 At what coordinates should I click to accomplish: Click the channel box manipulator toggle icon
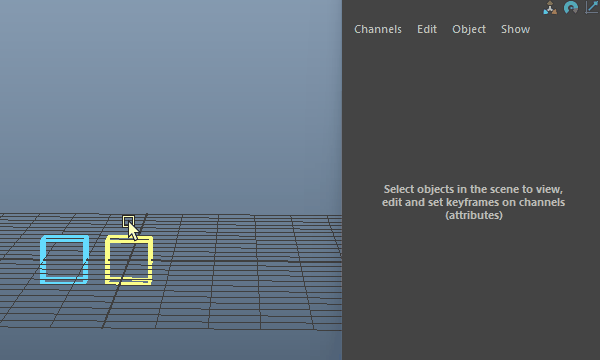point(550,8)
